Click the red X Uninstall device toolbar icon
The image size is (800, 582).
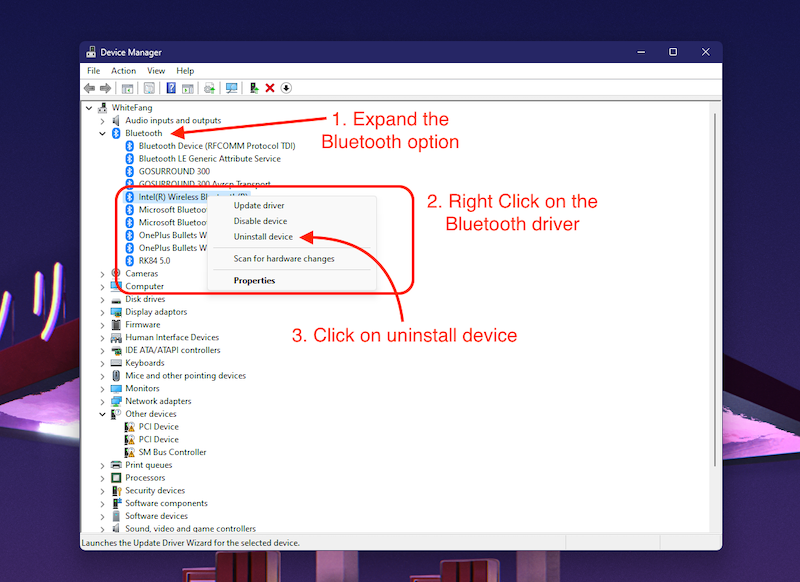[270, 88]
